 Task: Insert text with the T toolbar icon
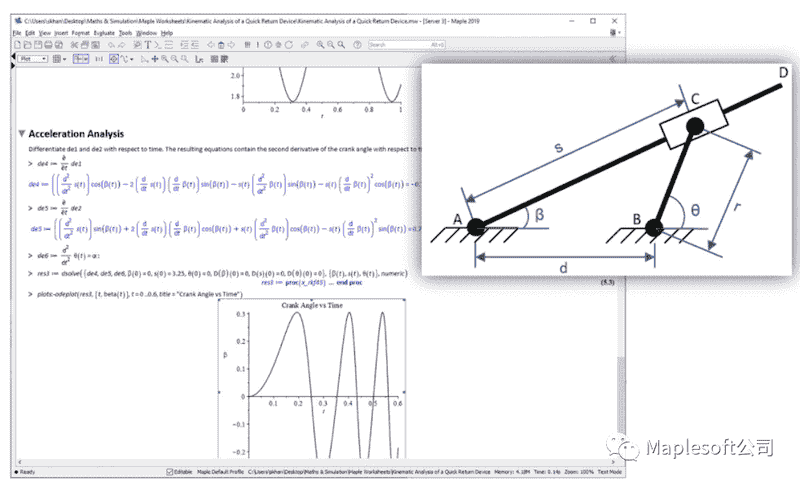coord(148,45)
